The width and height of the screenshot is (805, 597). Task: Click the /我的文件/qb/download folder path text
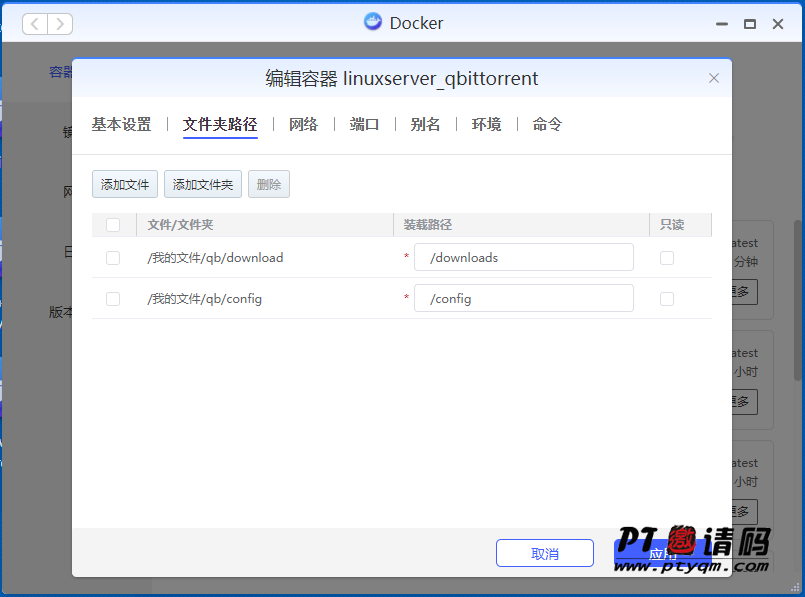tap(215, 258)
